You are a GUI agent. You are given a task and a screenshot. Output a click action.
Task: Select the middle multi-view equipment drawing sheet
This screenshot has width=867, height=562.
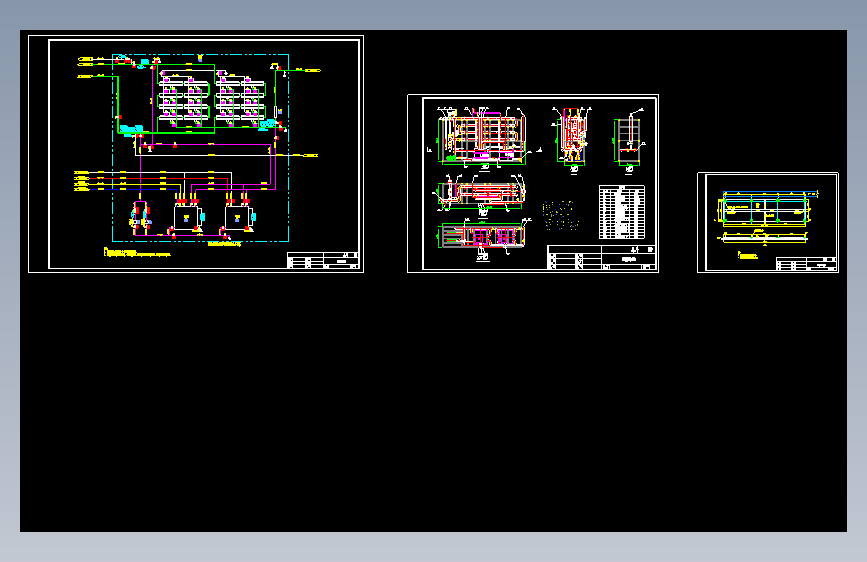(533, 183)
